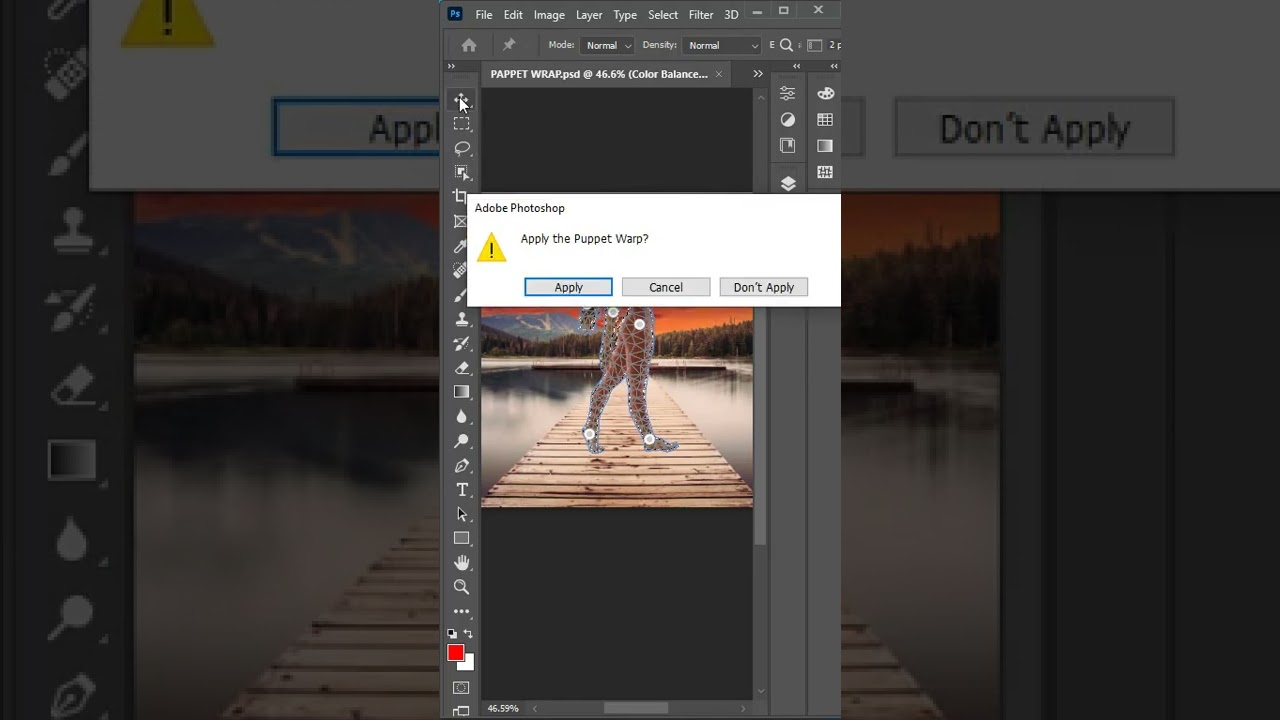Open the Edit menu
The height and width of the screenshot is (720, 1280).
(513, 15)
